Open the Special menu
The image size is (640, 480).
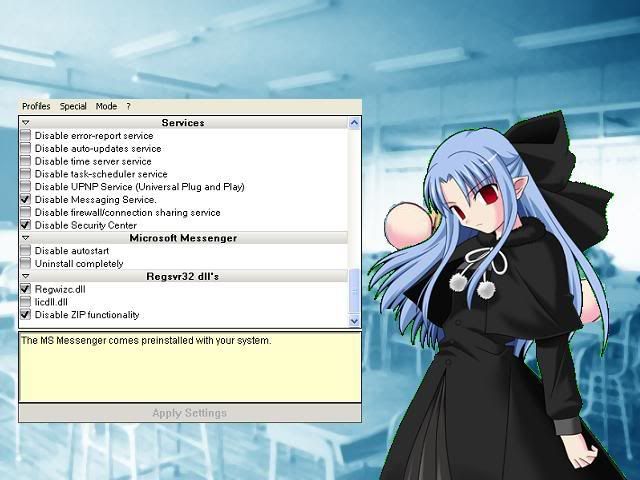coord(73,106)
